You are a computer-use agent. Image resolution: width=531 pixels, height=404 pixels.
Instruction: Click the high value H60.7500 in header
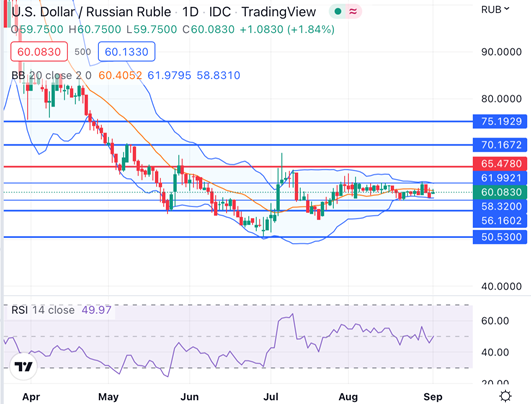pyautogui.click(x=95, y=29)
